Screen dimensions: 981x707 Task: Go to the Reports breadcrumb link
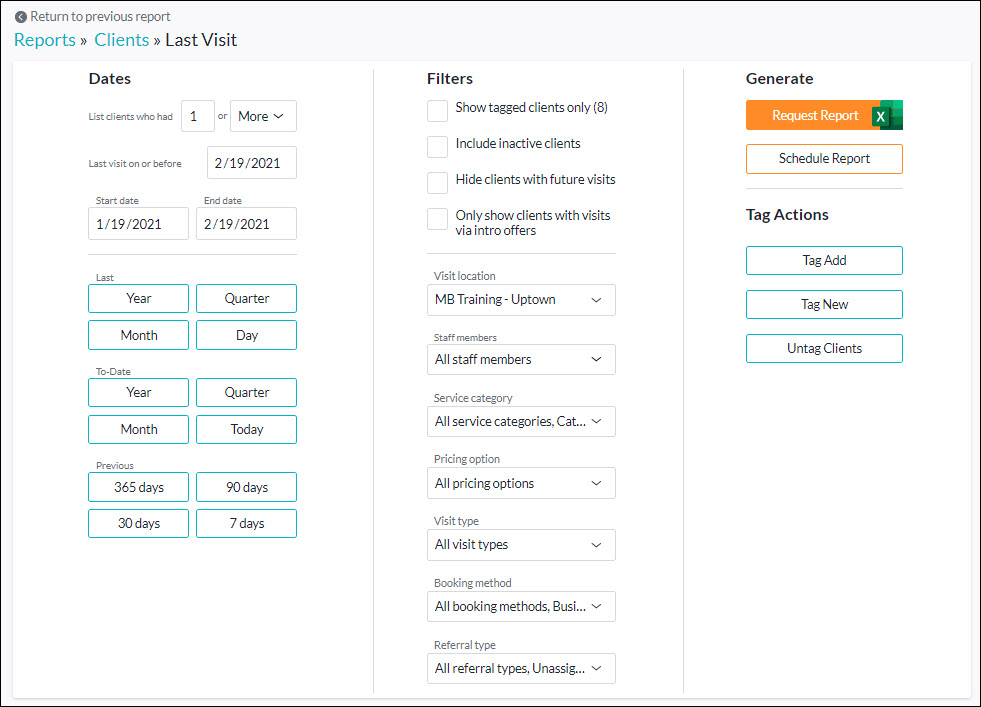pos(44,40)
